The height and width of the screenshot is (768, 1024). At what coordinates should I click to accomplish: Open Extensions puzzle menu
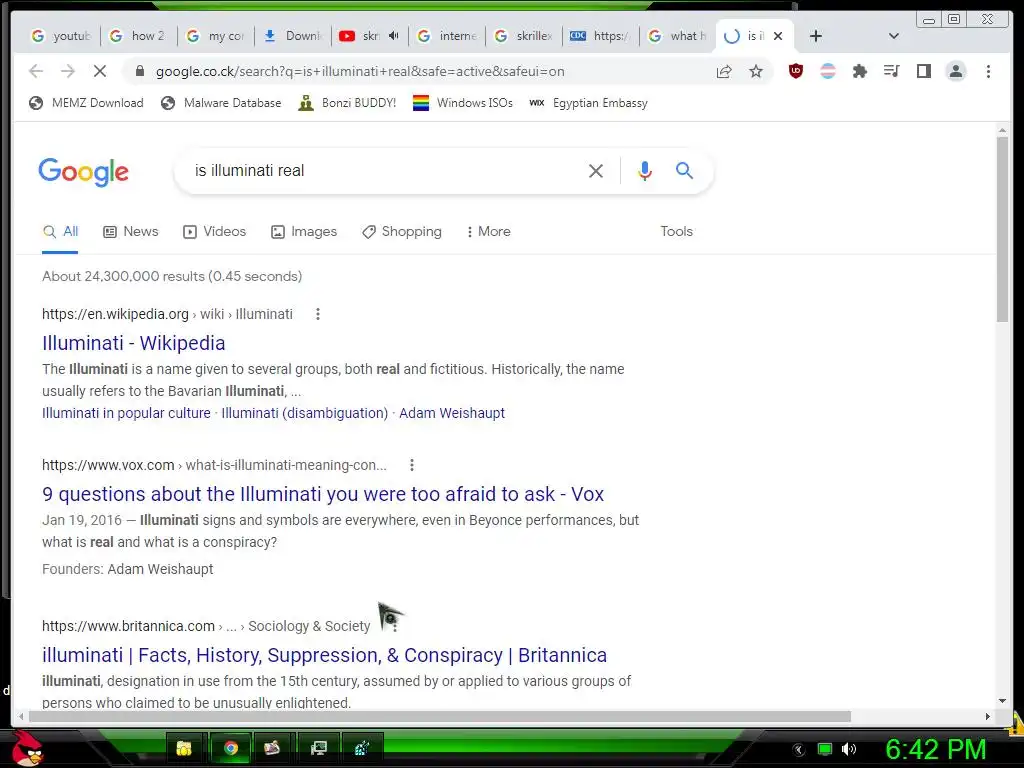[859, 71]
